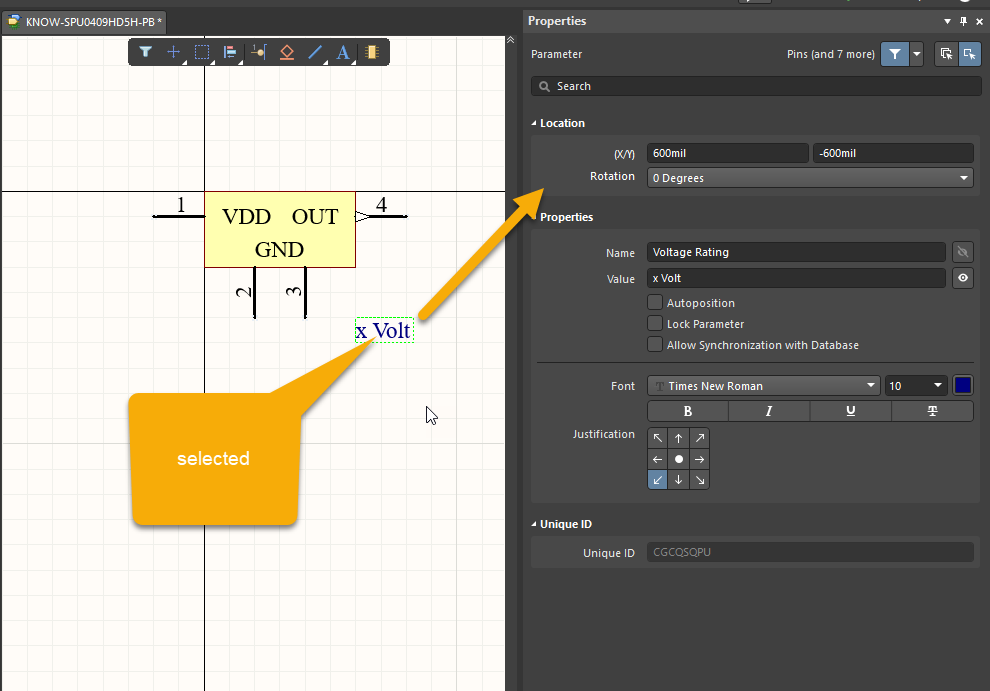This screenshot has width=990, height=691.
Task: Toggle Strikethrough font style
Action: coord(932,411)
